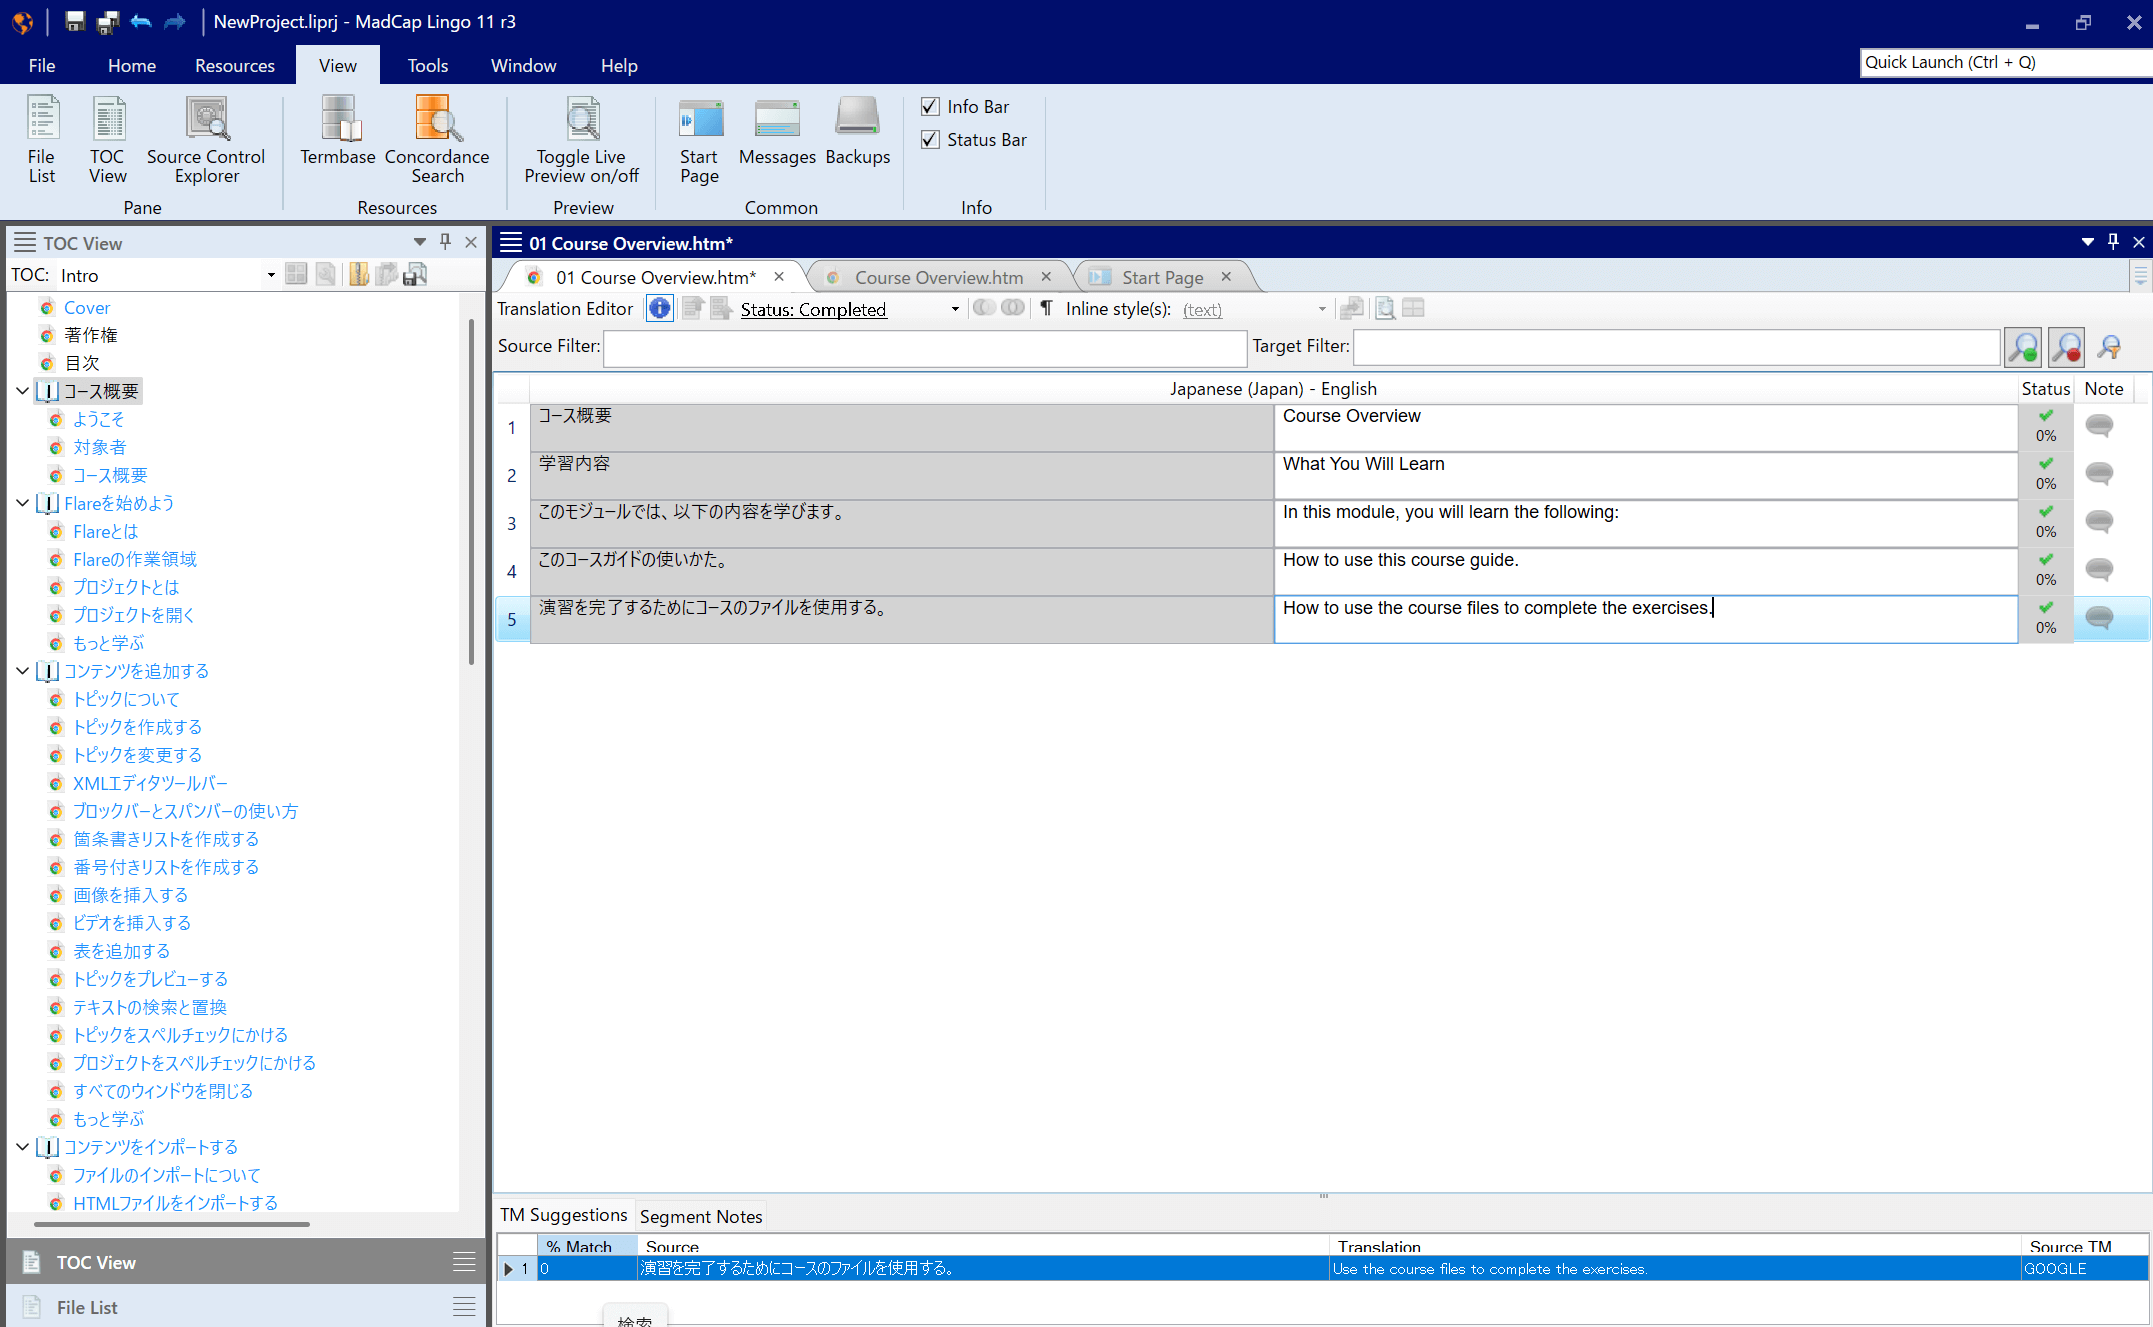Open the File menu
The width and height of the screenshot is (2153, 1327).
click(x=42, y=65)
